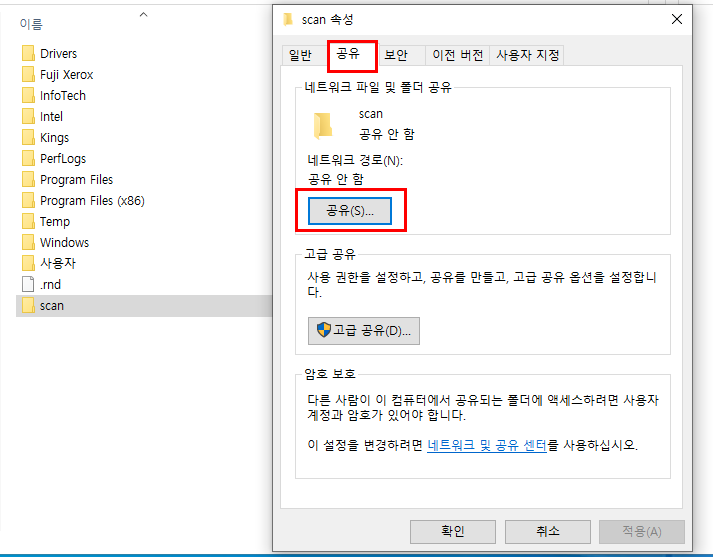The width and height of the screenshot is (713, 557).
Task: Click the PerfLogs folder name
Action: coord(63,159)
